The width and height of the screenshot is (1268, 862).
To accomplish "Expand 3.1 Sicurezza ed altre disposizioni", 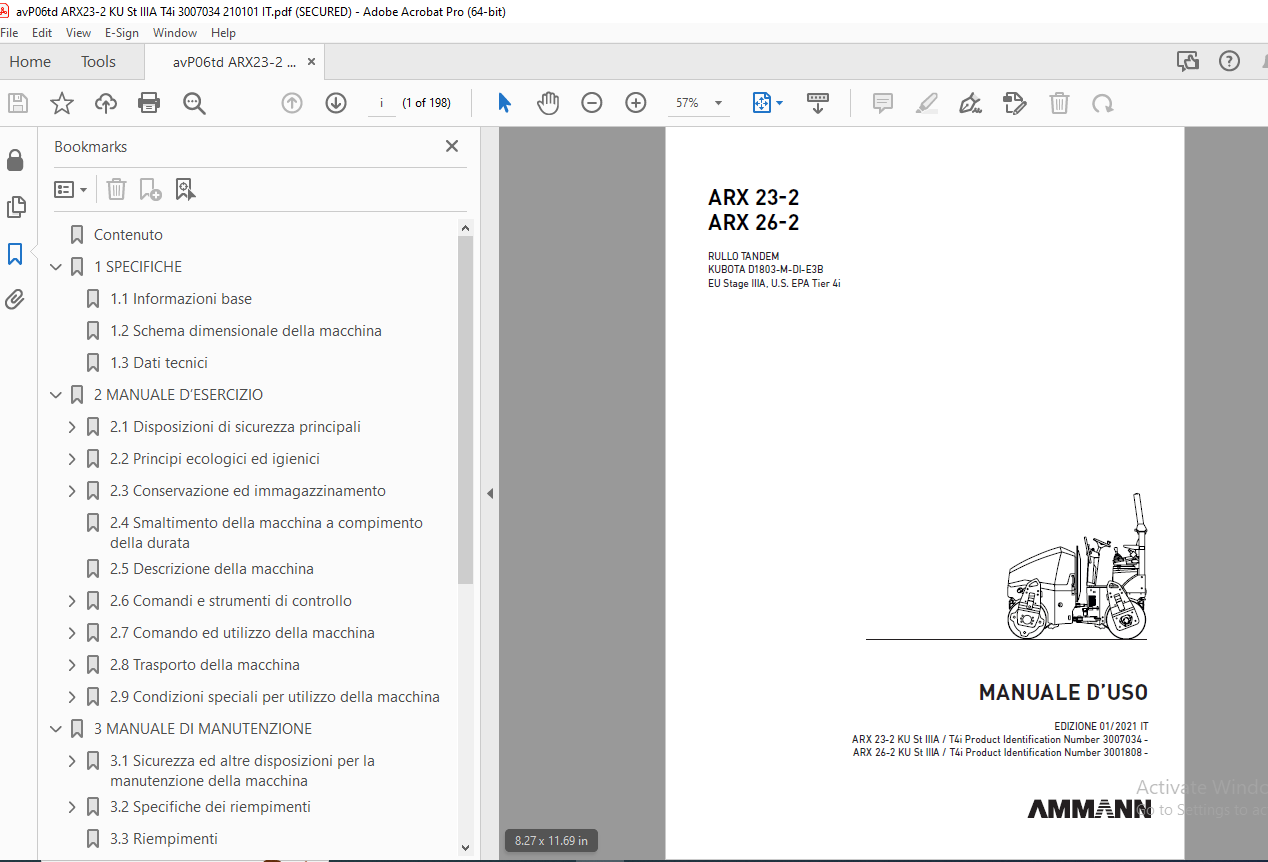I will 72,761.
